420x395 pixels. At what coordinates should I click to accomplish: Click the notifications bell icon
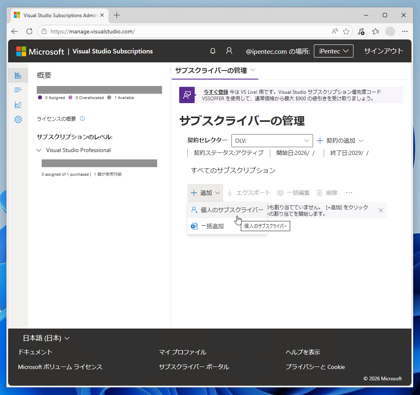coord(212,51)
